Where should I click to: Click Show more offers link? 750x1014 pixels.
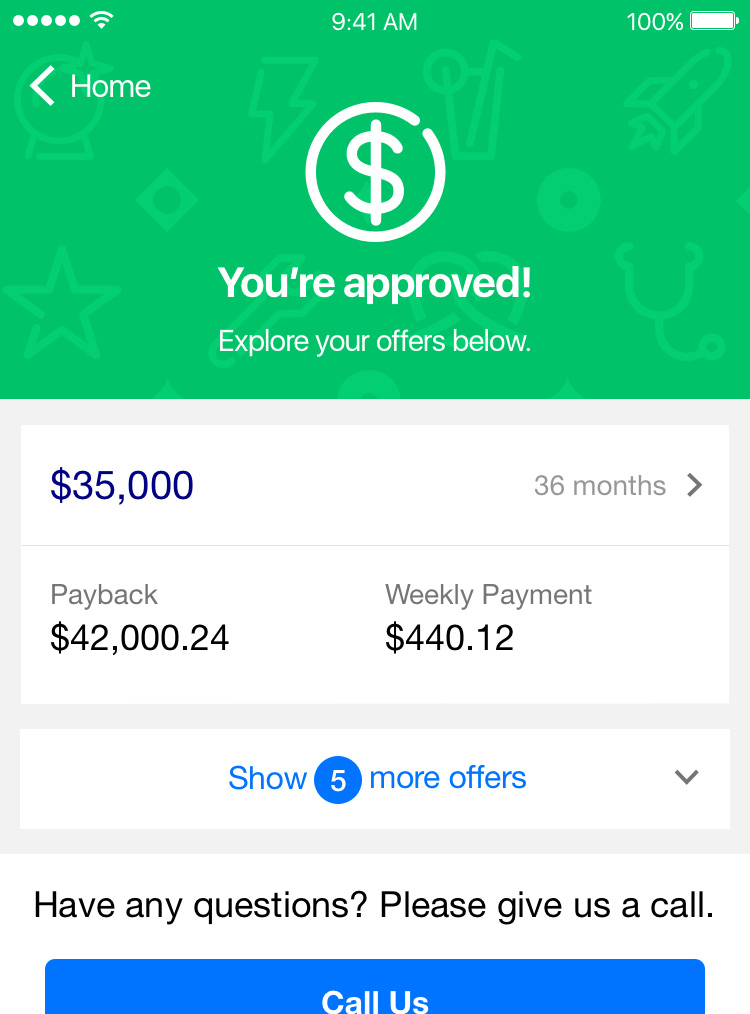click(x=377, y=779)
